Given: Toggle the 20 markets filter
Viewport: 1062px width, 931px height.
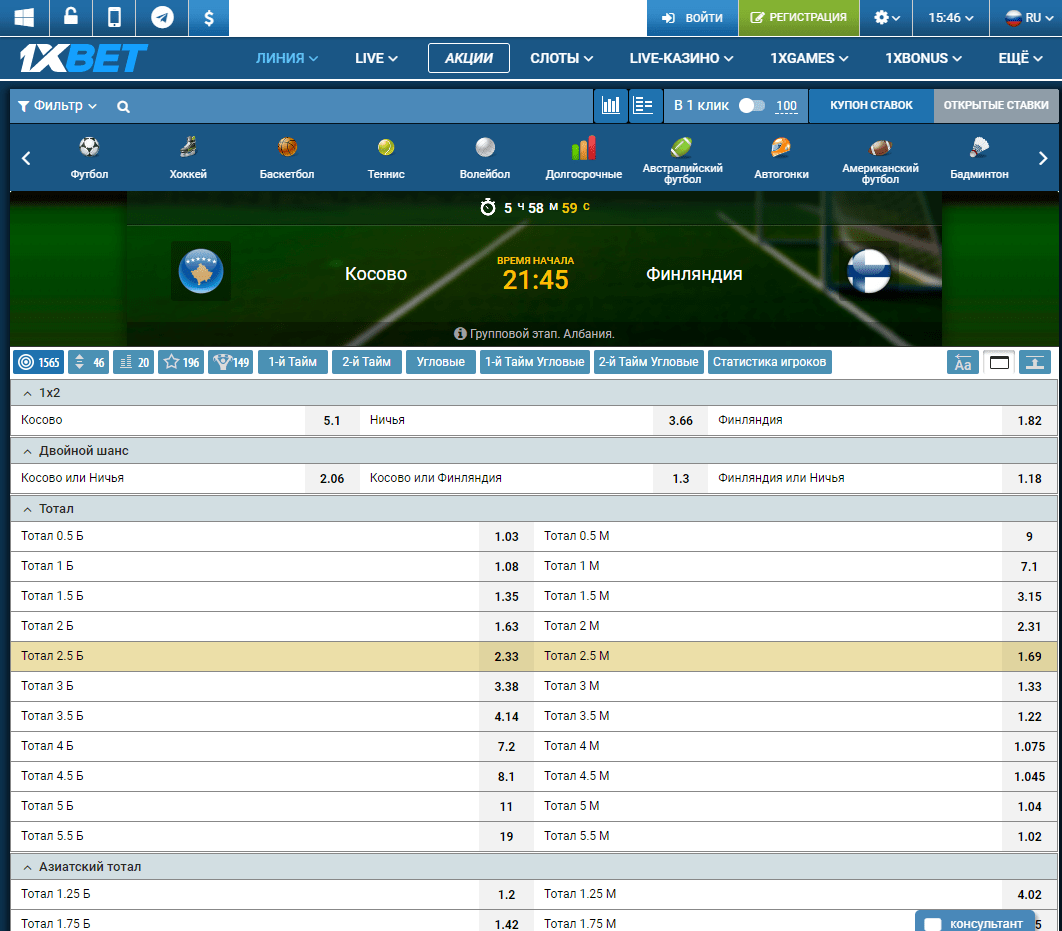Looking at the screenshot, I should 134,362.
